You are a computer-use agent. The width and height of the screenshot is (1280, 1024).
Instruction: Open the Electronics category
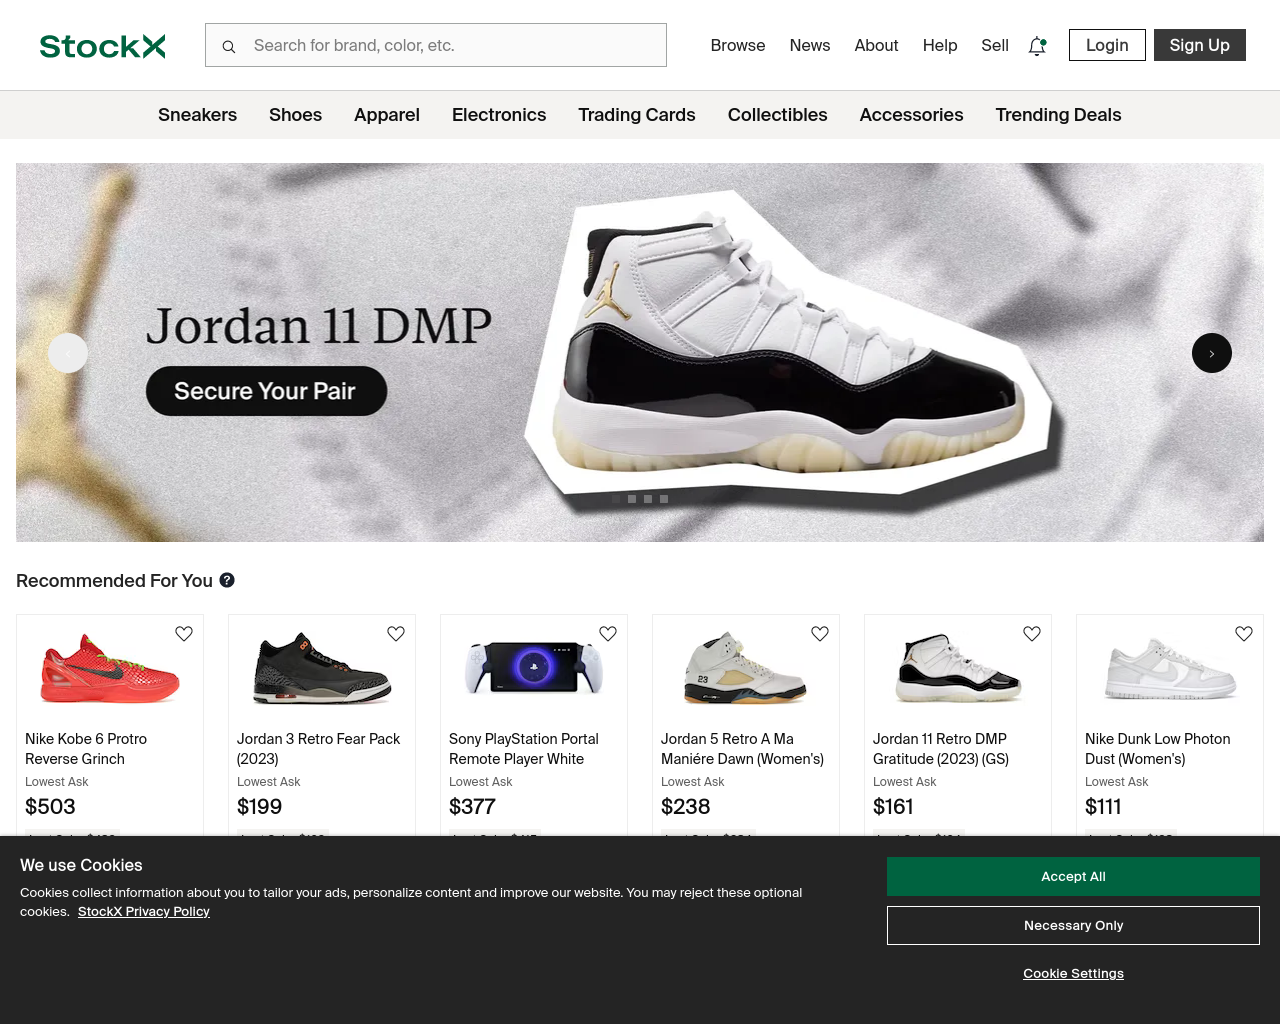point(499,115)
